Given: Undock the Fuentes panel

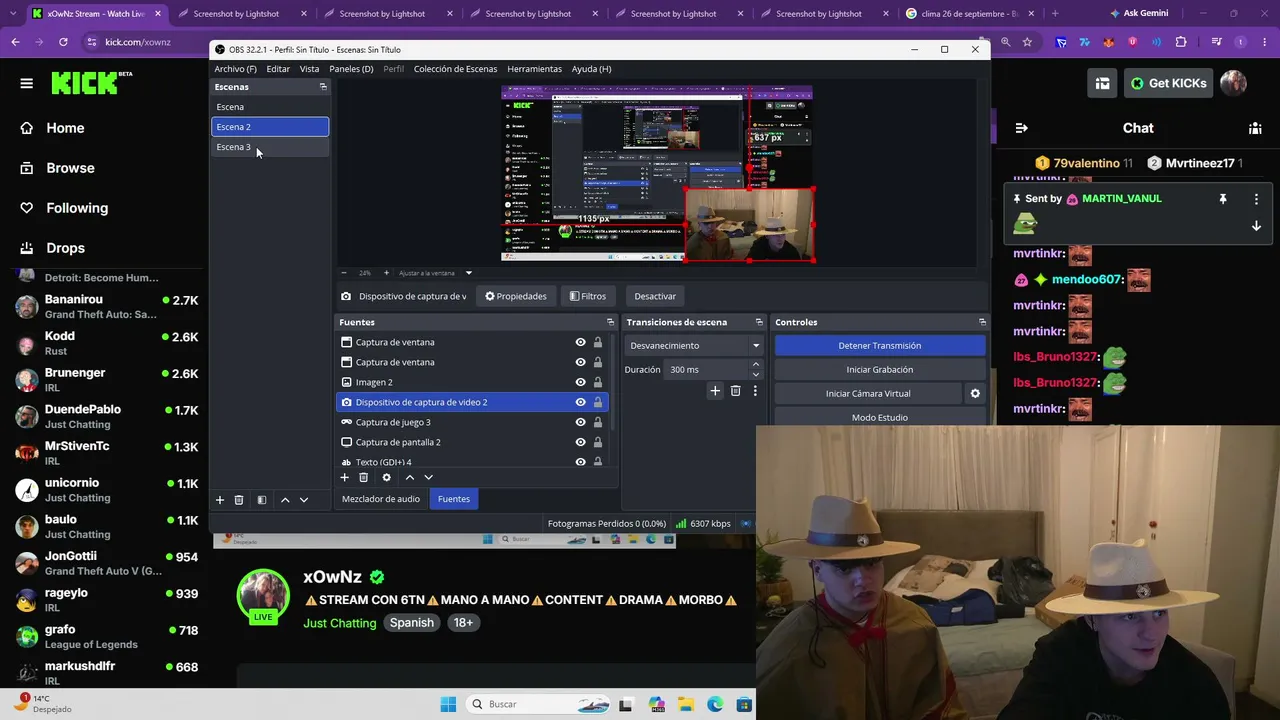Looking at the screenshot, I should 610,322.
